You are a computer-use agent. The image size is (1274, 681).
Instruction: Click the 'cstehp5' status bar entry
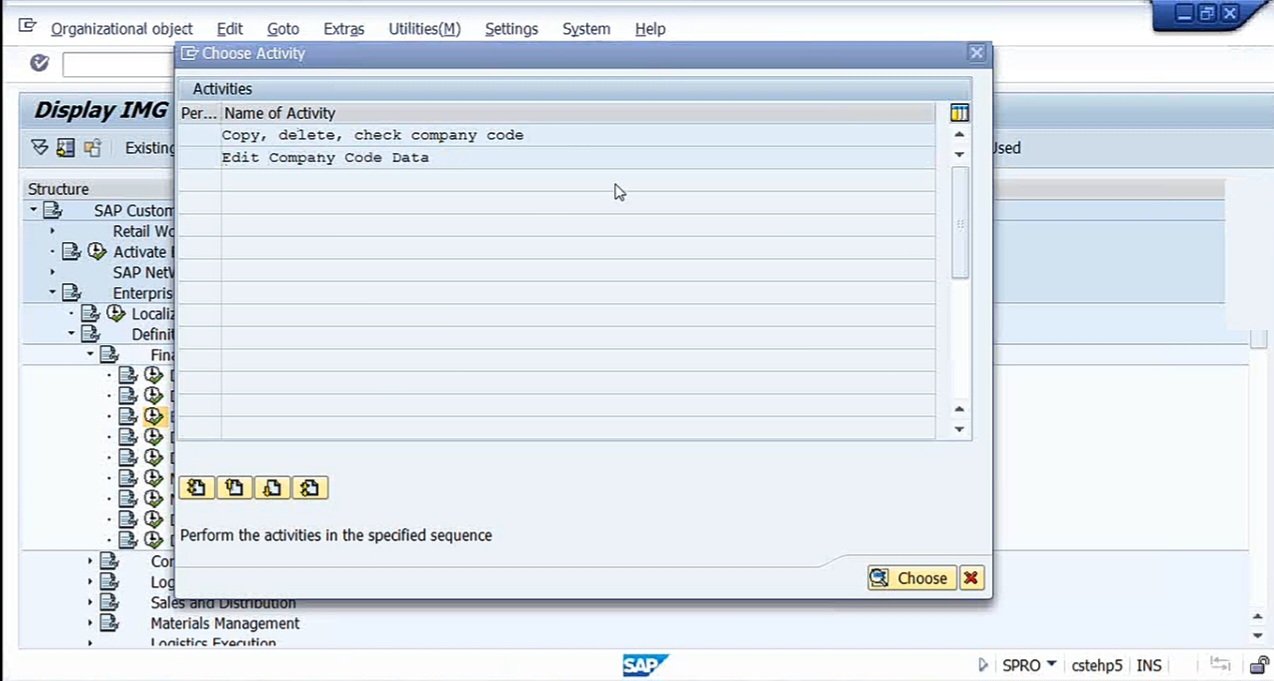tap(1097, 665)
